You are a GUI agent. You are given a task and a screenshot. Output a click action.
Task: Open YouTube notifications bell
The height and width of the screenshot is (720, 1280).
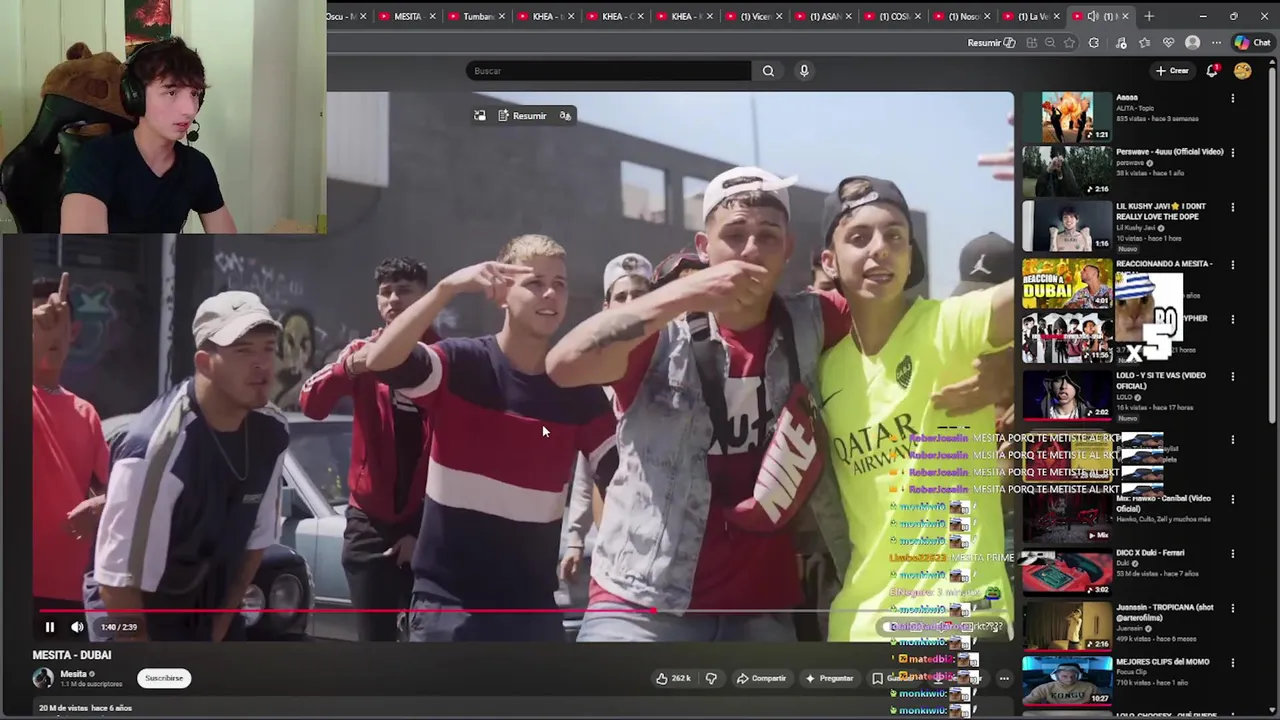pos(1212,70)
